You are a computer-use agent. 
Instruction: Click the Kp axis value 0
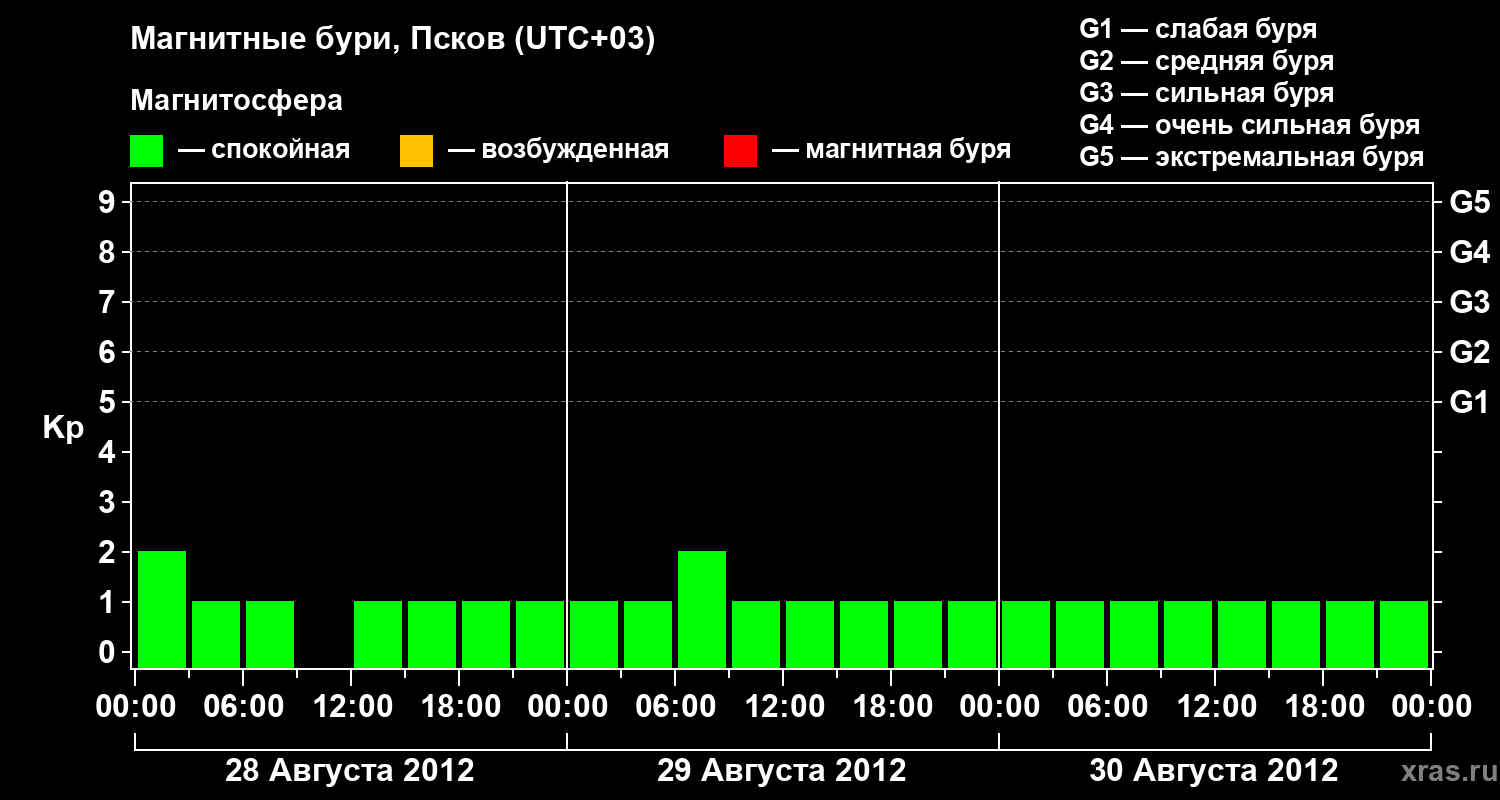109,652
